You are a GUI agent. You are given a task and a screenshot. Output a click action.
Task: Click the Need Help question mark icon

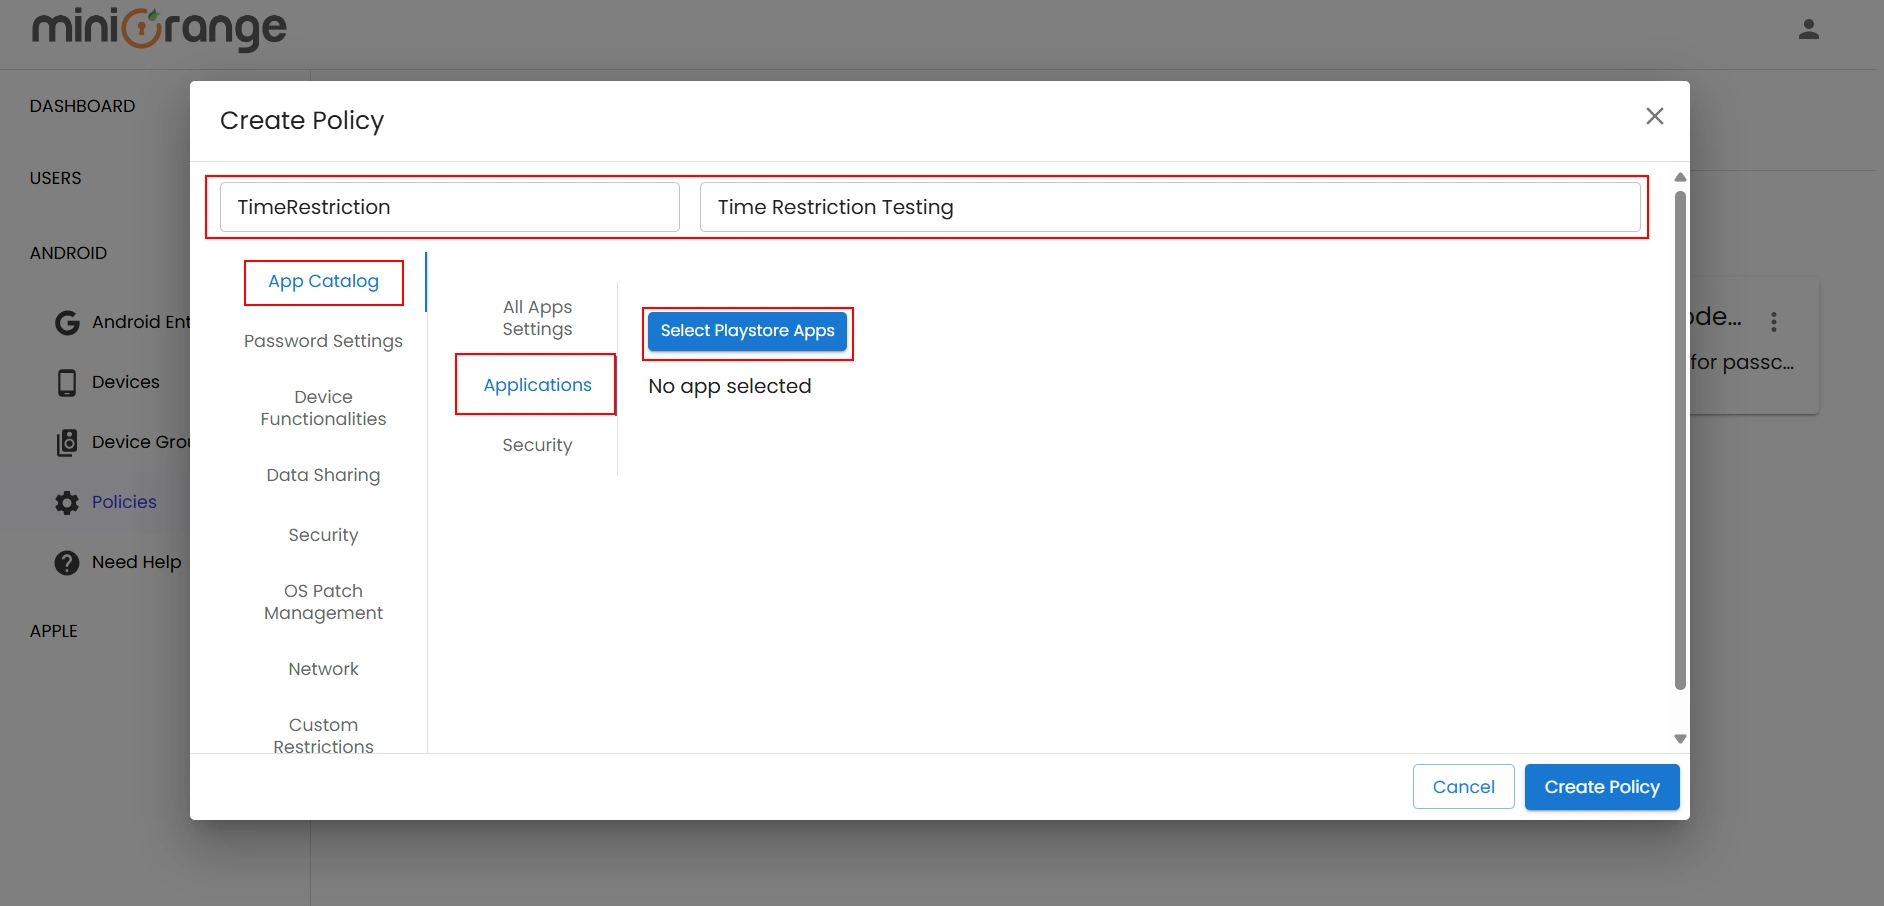click(66, 562)
